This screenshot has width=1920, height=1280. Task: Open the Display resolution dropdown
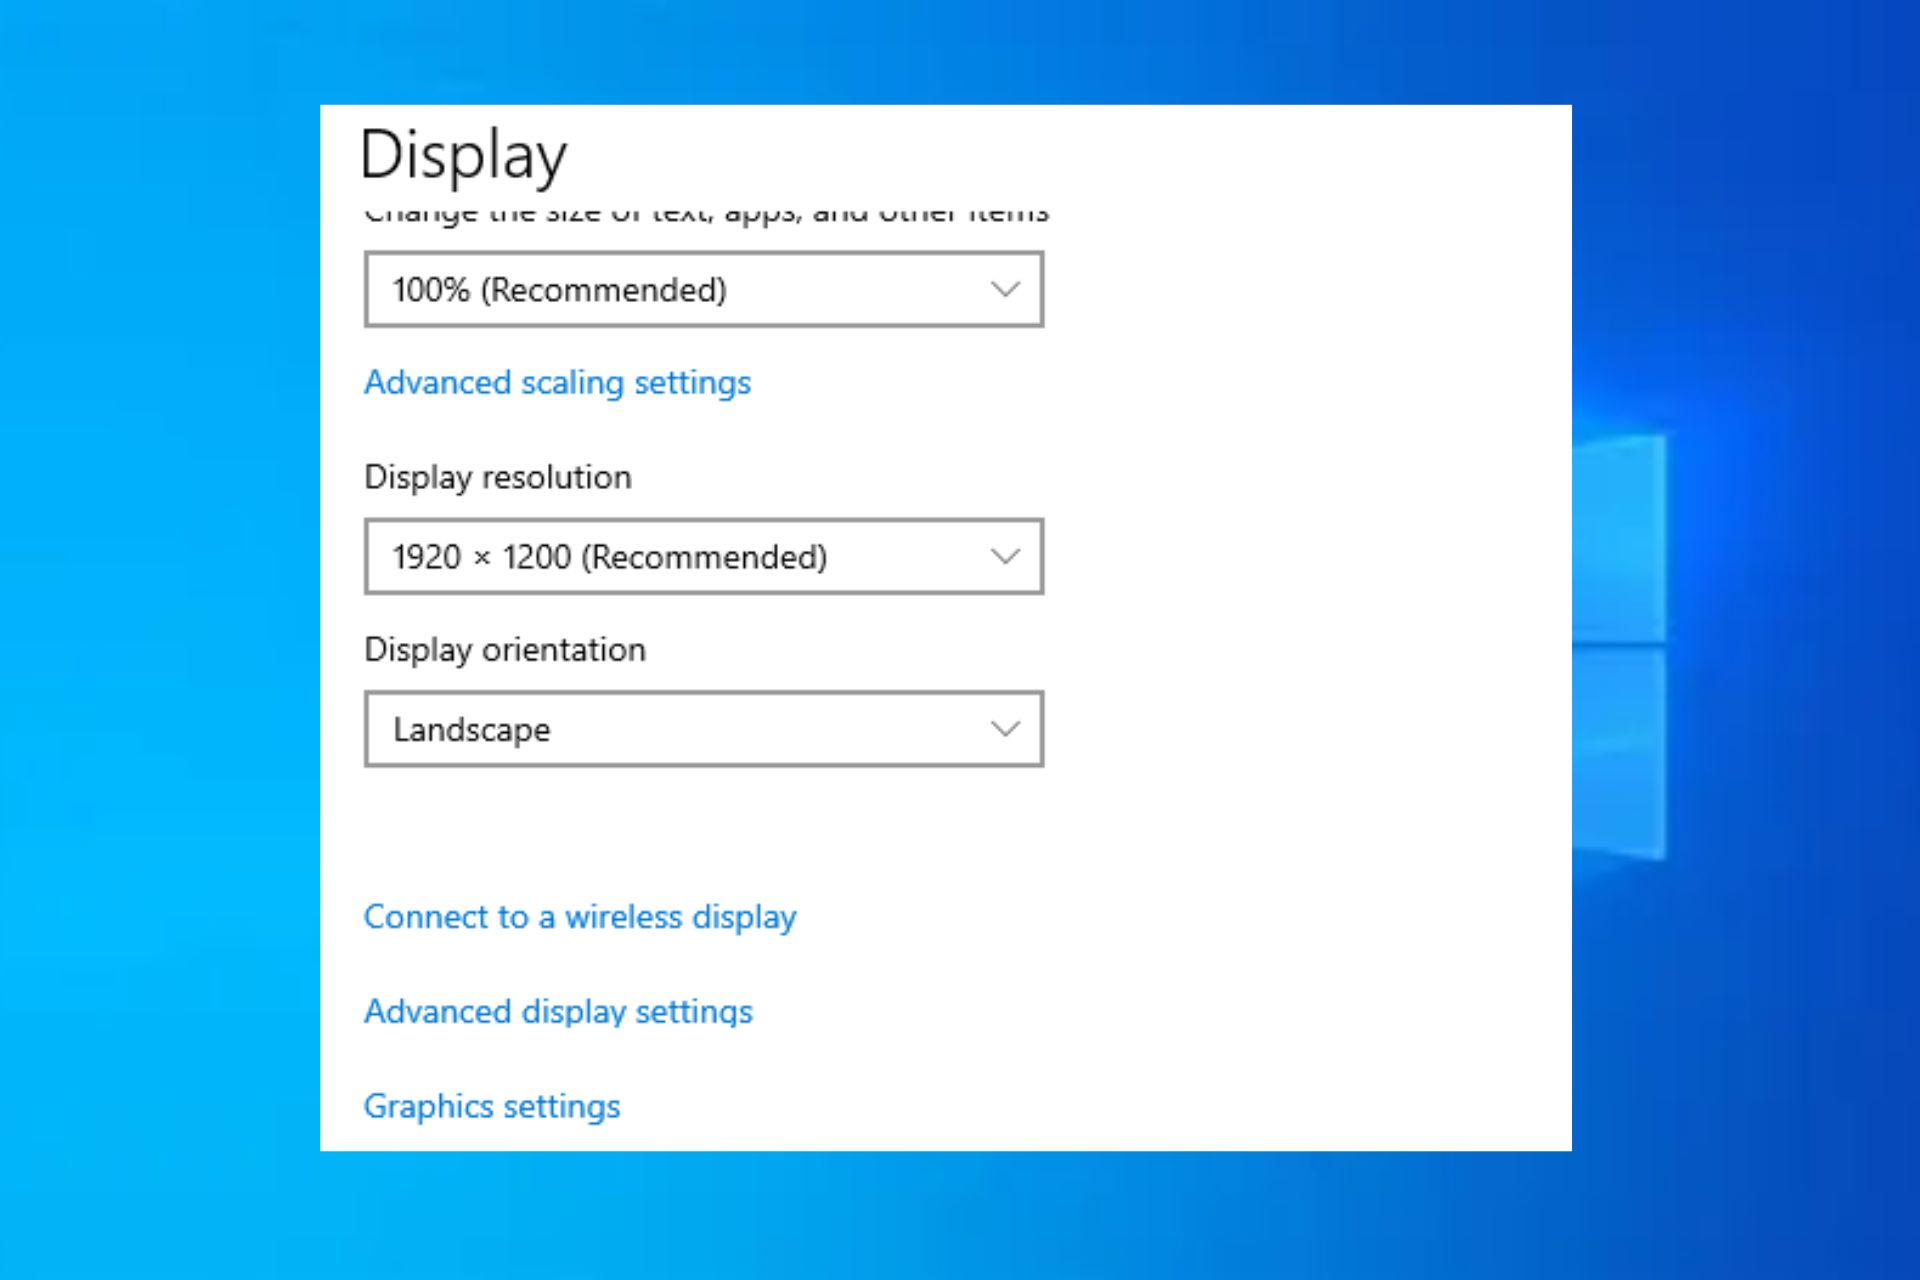(x=703, y=557)
